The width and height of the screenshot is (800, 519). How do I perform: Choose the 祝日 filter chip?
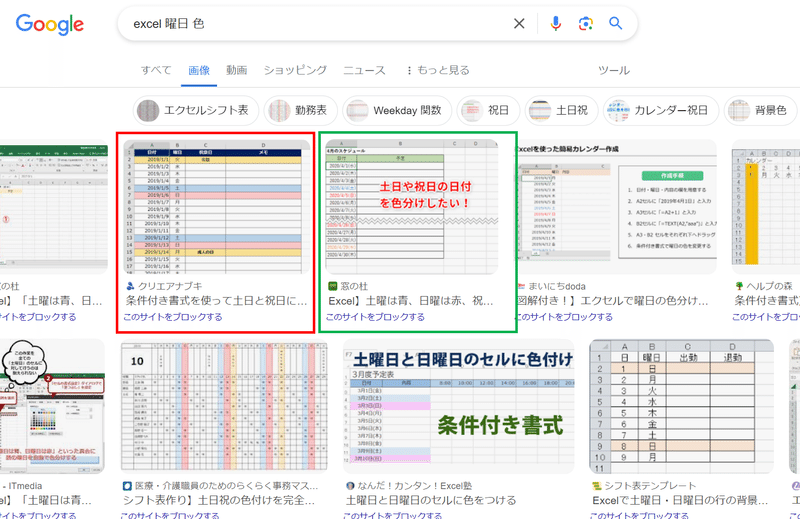[x=488, y=110]
